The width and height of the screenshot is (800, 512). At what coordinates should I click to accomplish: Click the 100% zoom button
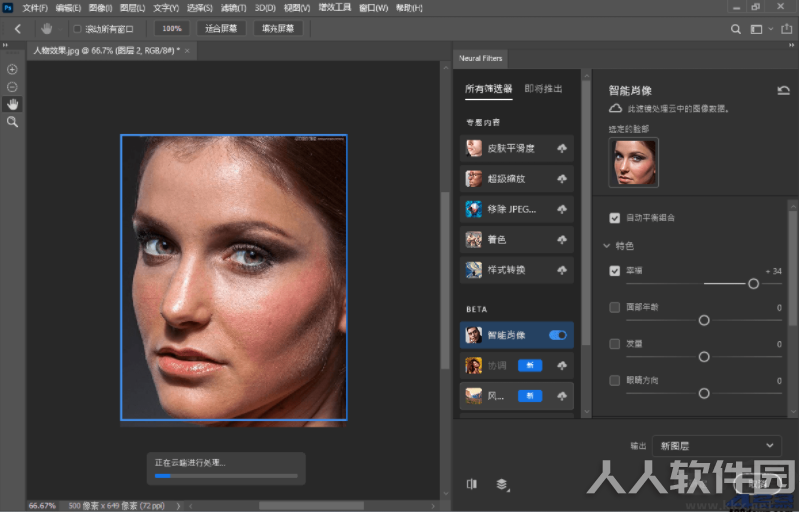(172, 29)
